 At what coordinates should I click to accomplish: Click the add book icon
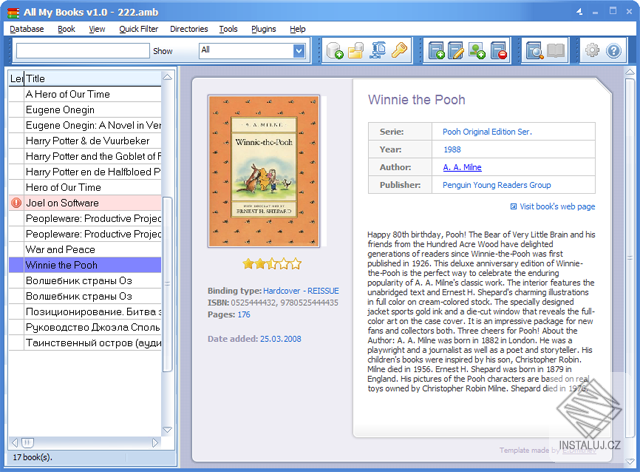coord(436,51)
